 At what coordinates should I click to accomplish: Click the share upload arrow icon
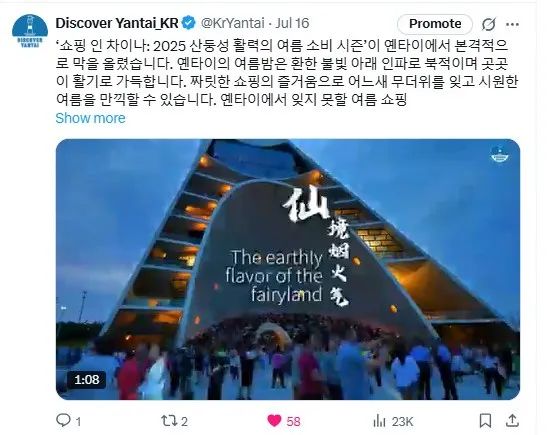pyautogui.click(x=512, y=420)
